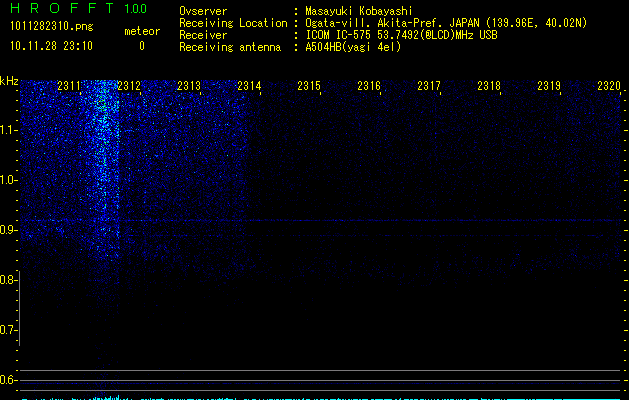Click the 2318 time marker
This screenshot has height=400, width=629.
tap(489, 86)
